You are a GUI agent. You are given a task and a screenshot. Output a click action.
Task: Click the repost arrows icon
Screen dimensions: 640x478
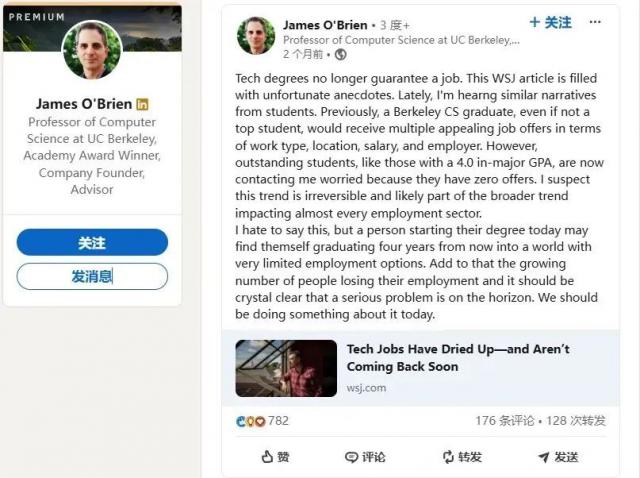[448, 457]
